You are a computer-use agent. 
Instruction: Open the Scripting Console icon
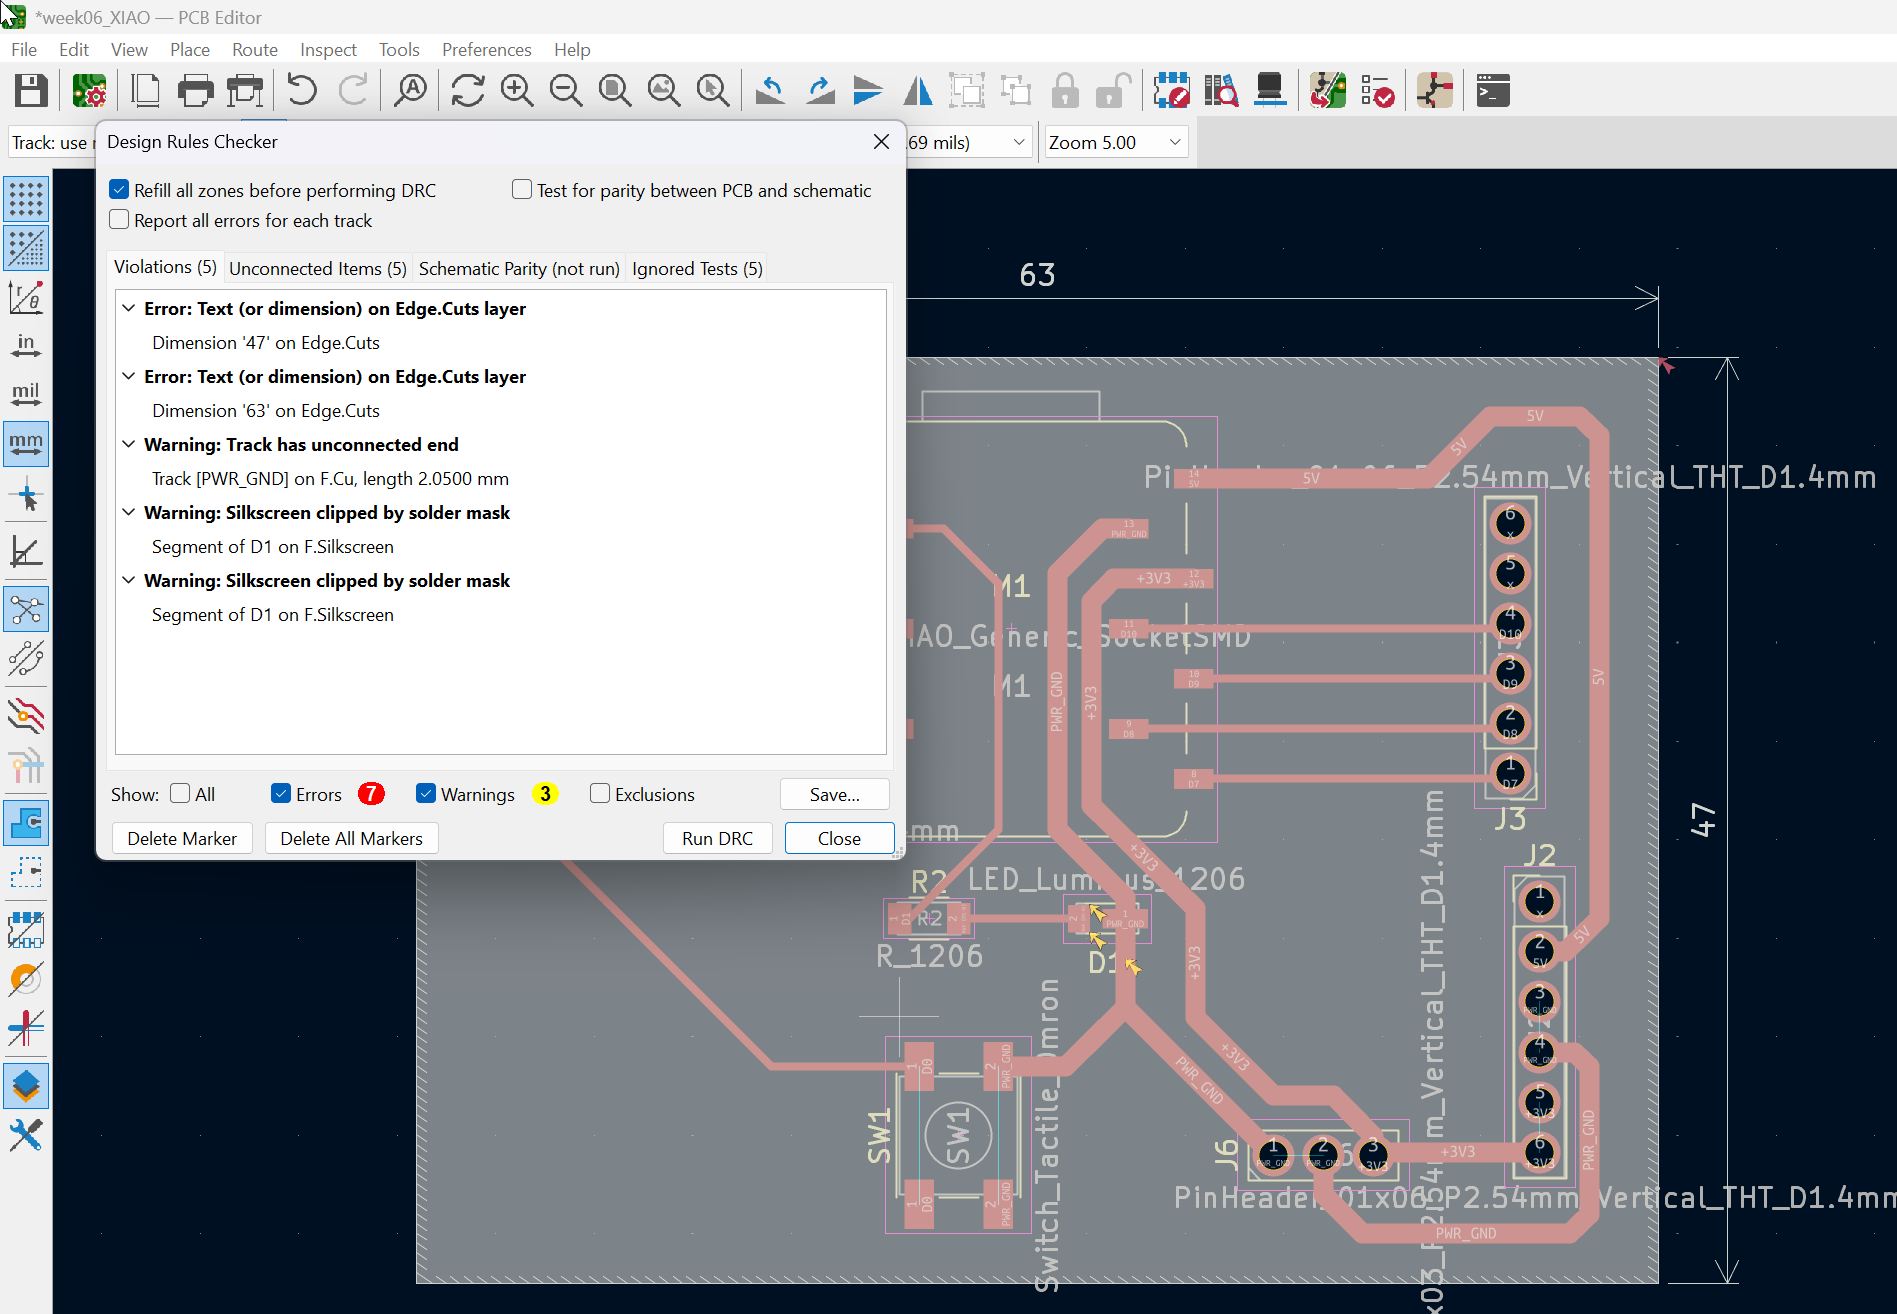[x=1492, y=91]
